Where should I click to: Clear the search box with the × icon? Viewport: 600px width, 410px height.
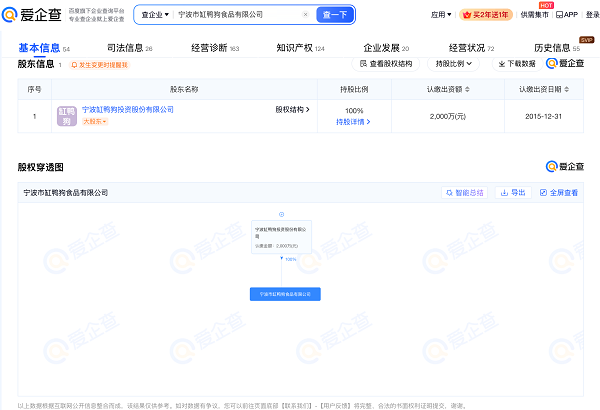[x=305, y=15]
